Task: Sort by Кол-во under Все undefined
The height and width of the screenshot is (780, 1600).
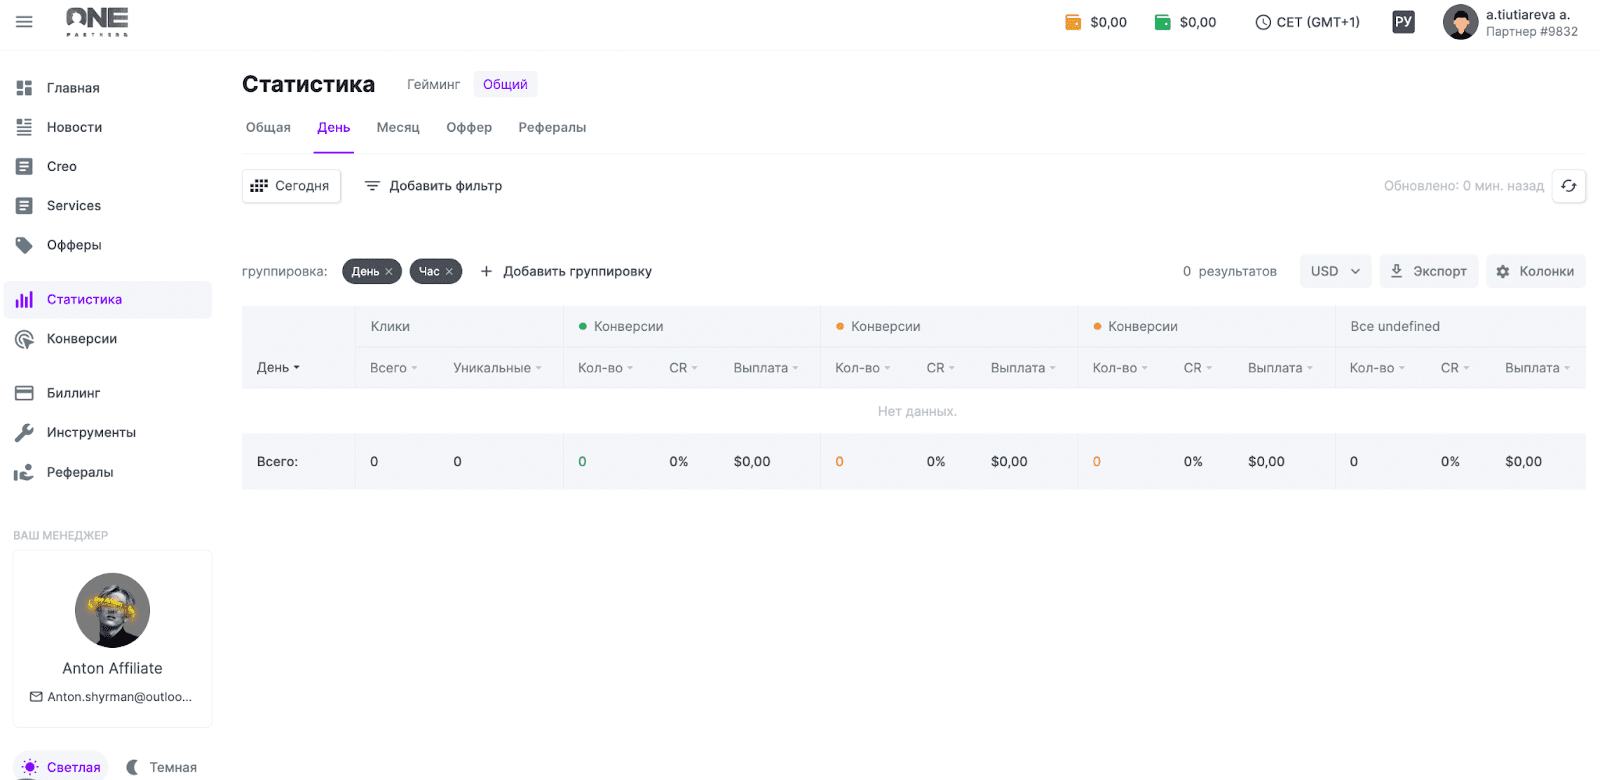Action: click(x=1377, y=368)
